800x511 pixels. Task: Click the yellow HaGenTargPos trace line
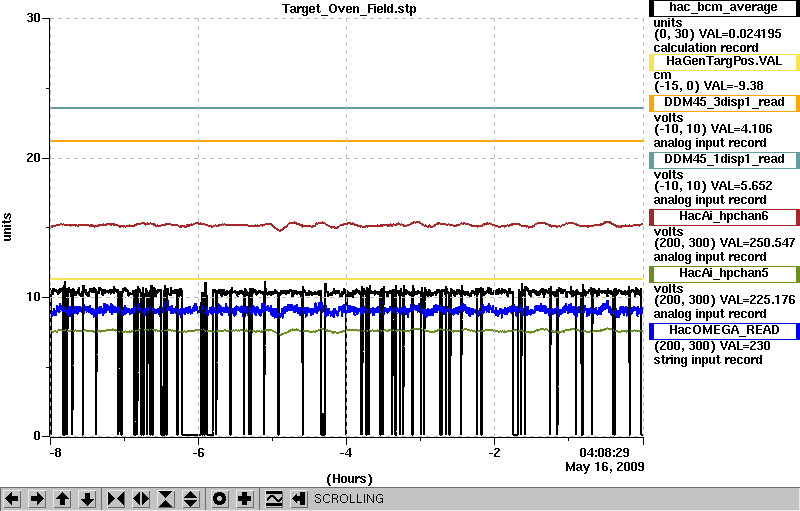tap(347, 279)
